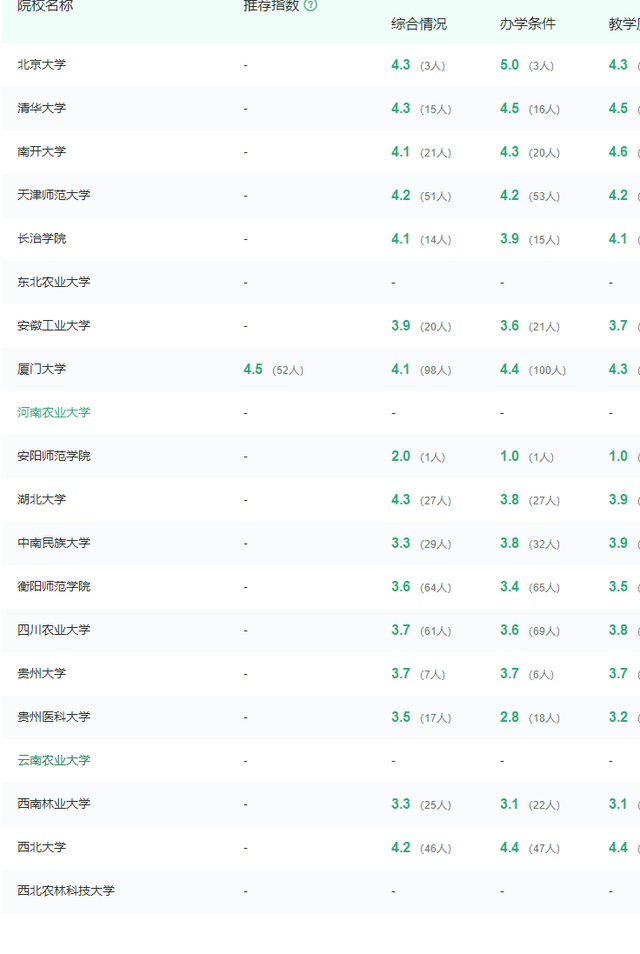Open the 清华大学 school name
Image resolution: width=640 pixels, height=954 pixels.
coord(41,108)
